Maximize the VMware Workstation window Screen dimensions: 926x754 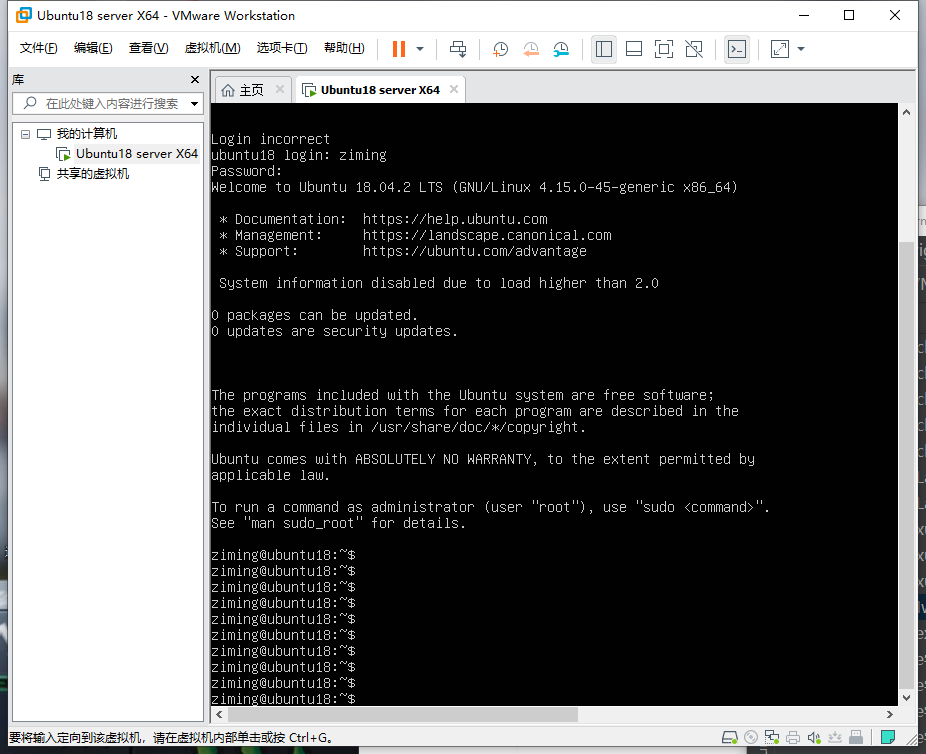click(x=849, y=15)
